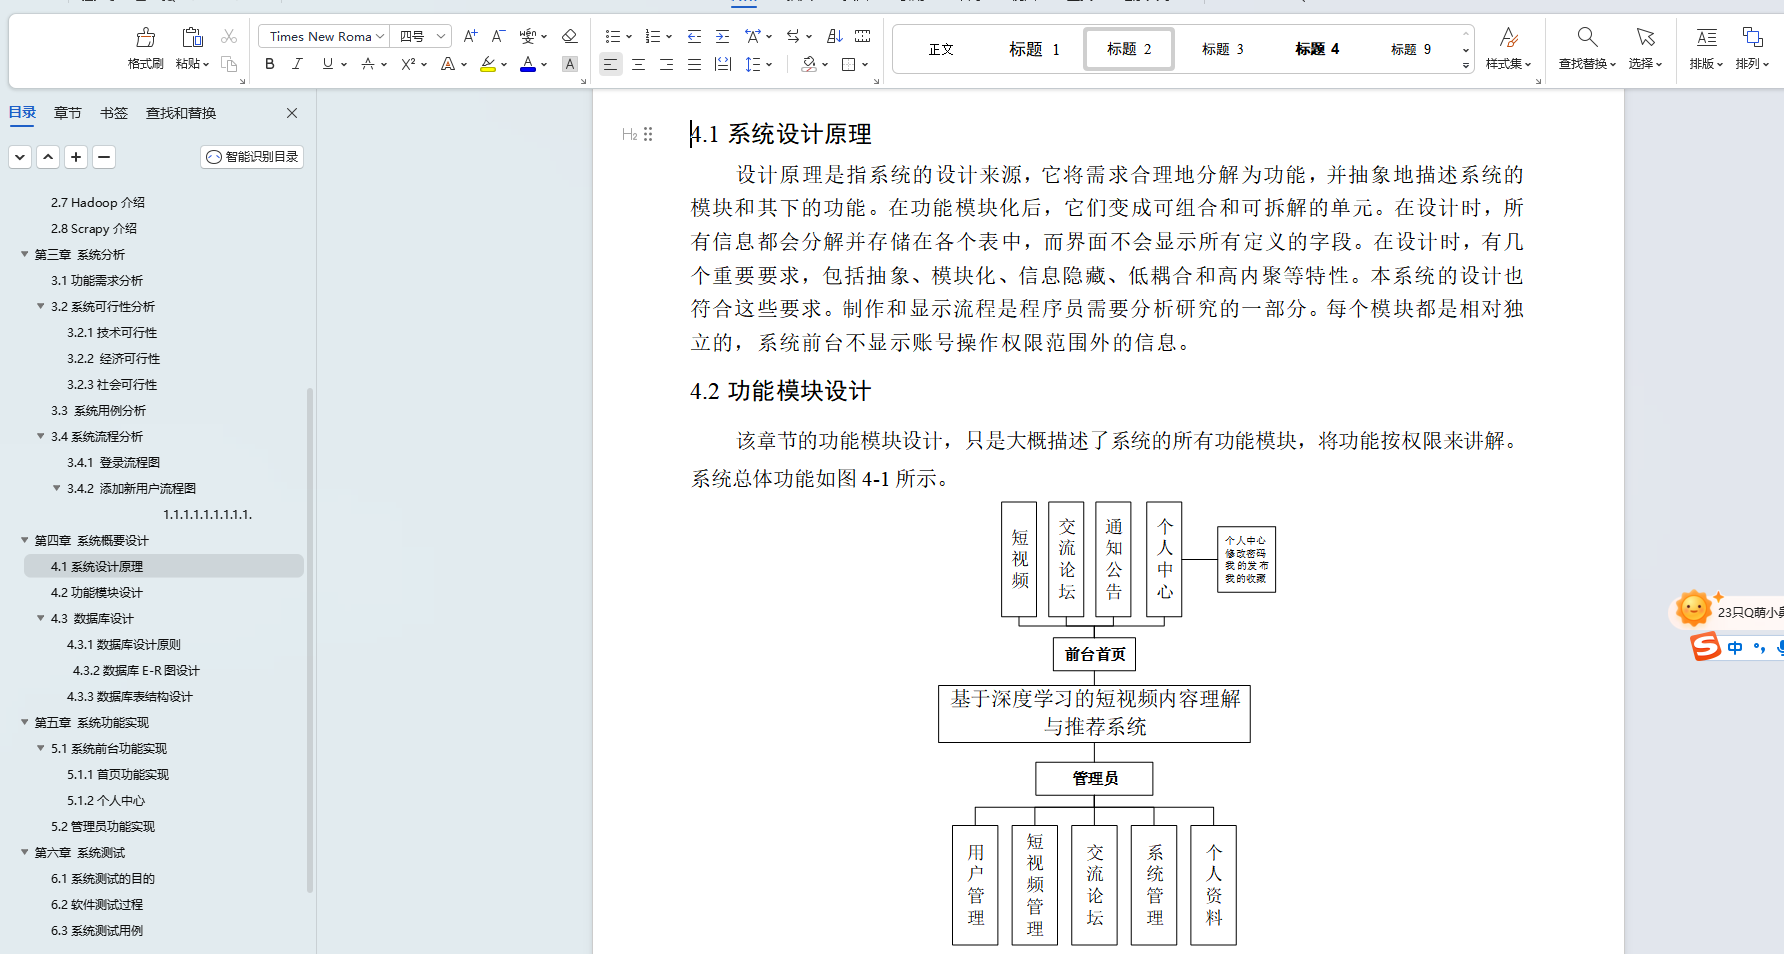The width and height of the screenshot is (1784, 954).
Task: Open the 选择 selection tool
Action: coord(1645,48)
